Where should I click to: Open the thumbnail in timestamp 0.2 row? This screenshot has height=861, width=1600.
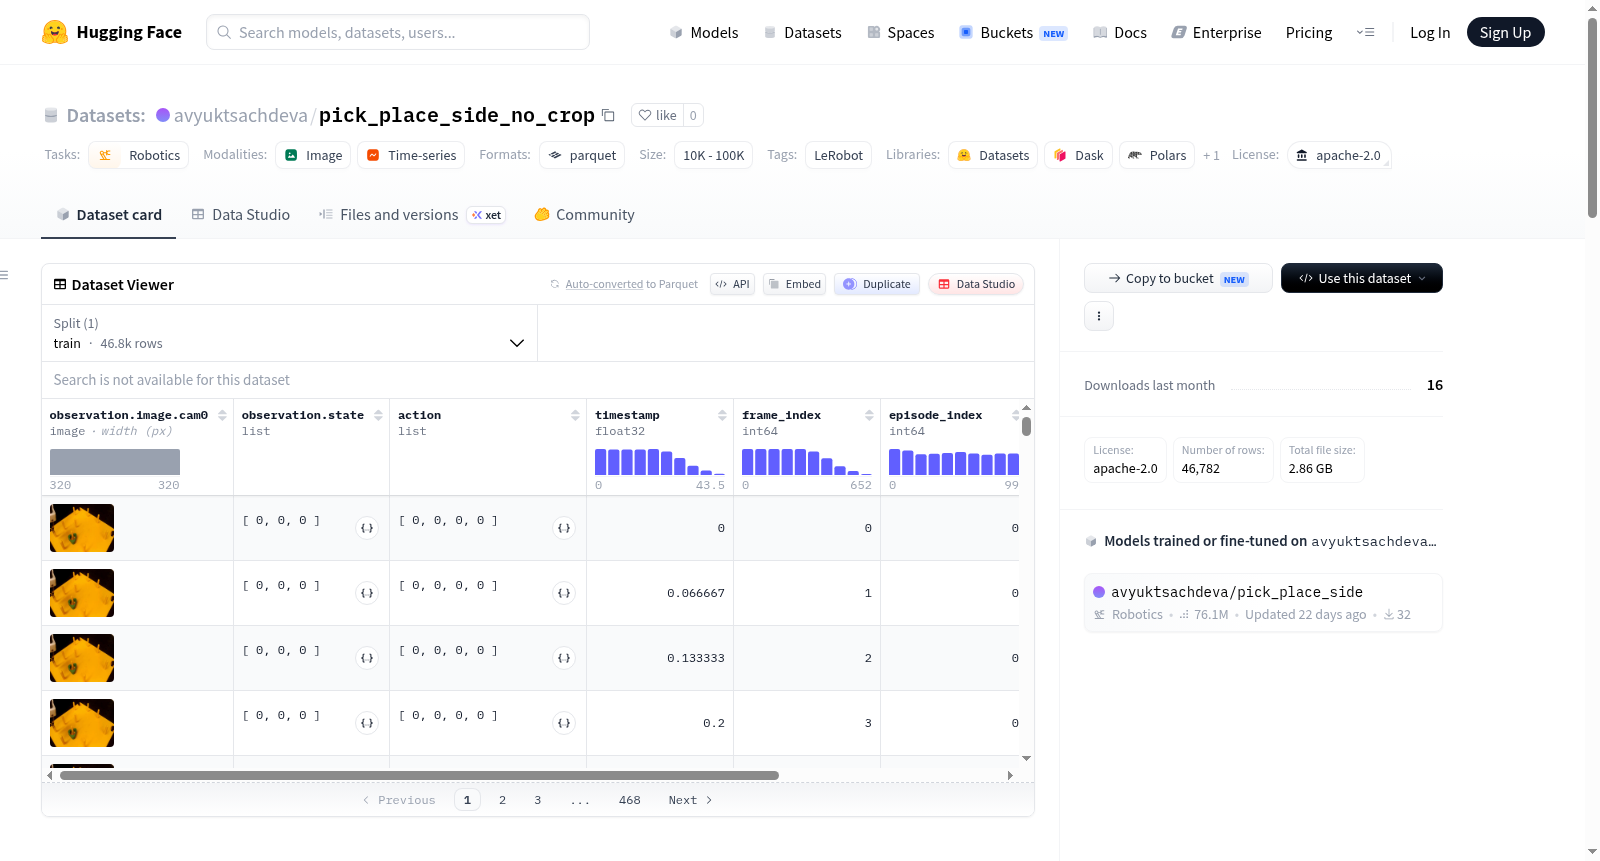(82, 723)
